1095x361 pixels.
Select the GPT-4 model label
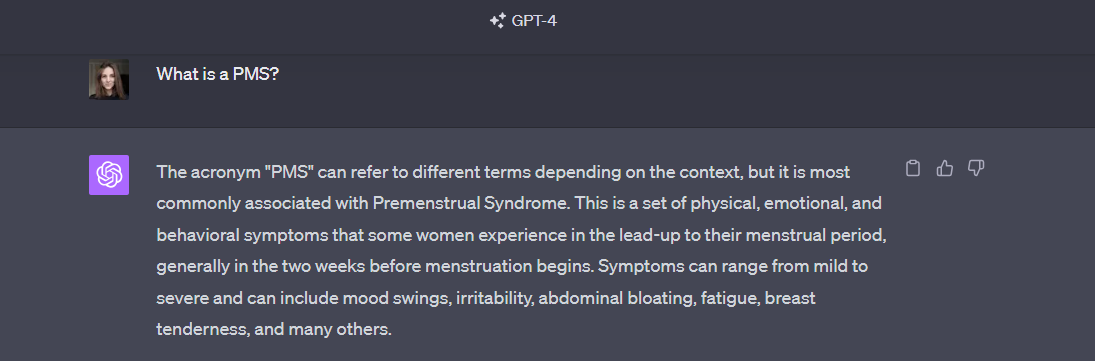coord(534,21)
